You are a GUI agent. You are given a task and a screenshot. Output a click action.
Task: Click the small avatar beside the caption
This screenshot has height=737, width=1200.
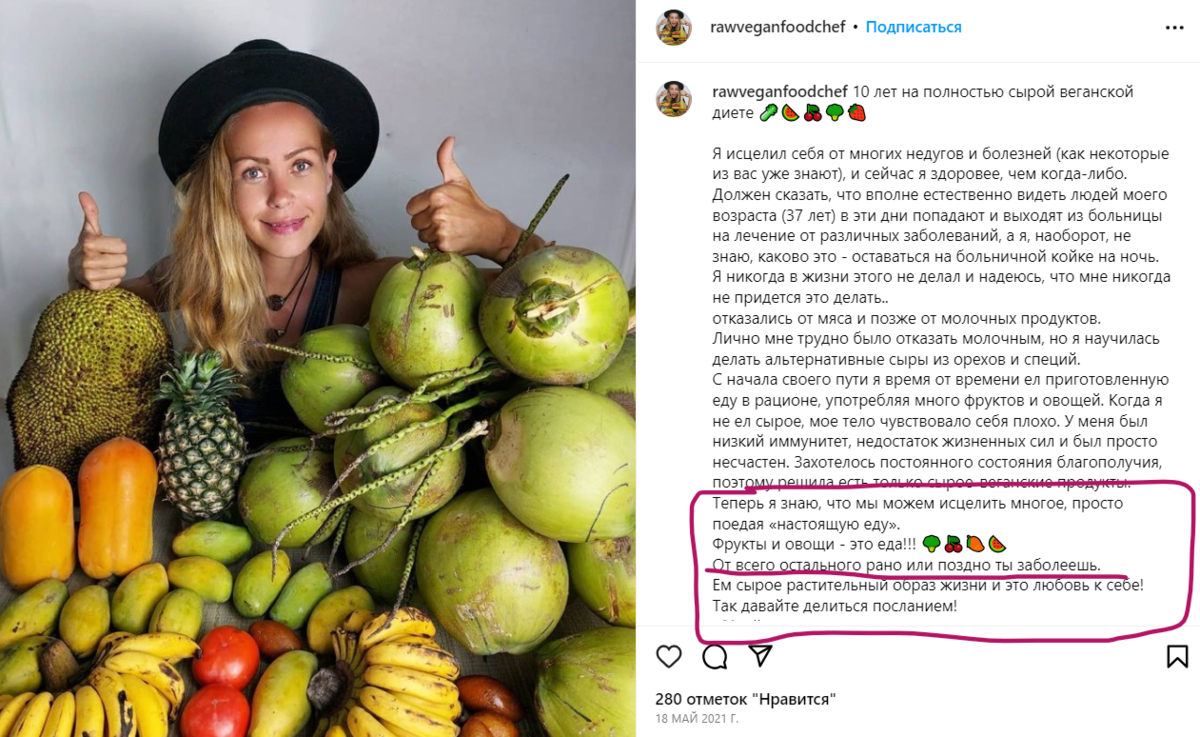pos(673,99)
